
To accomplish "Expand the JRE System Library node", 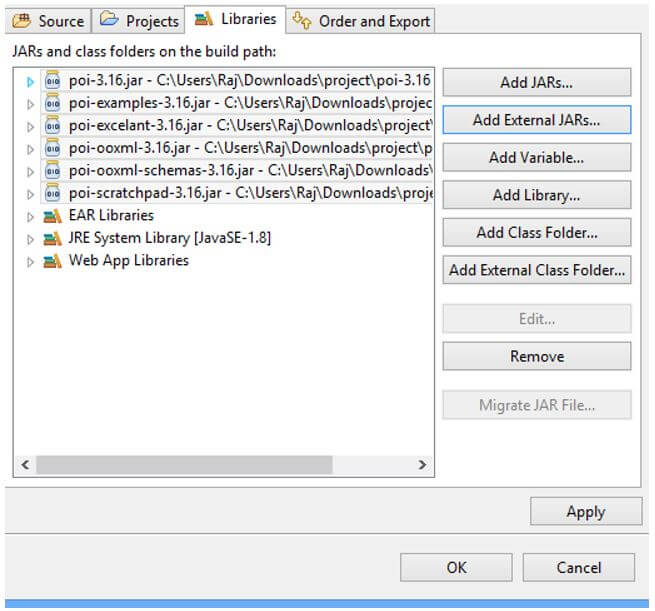I will click(x=30, y=239).
